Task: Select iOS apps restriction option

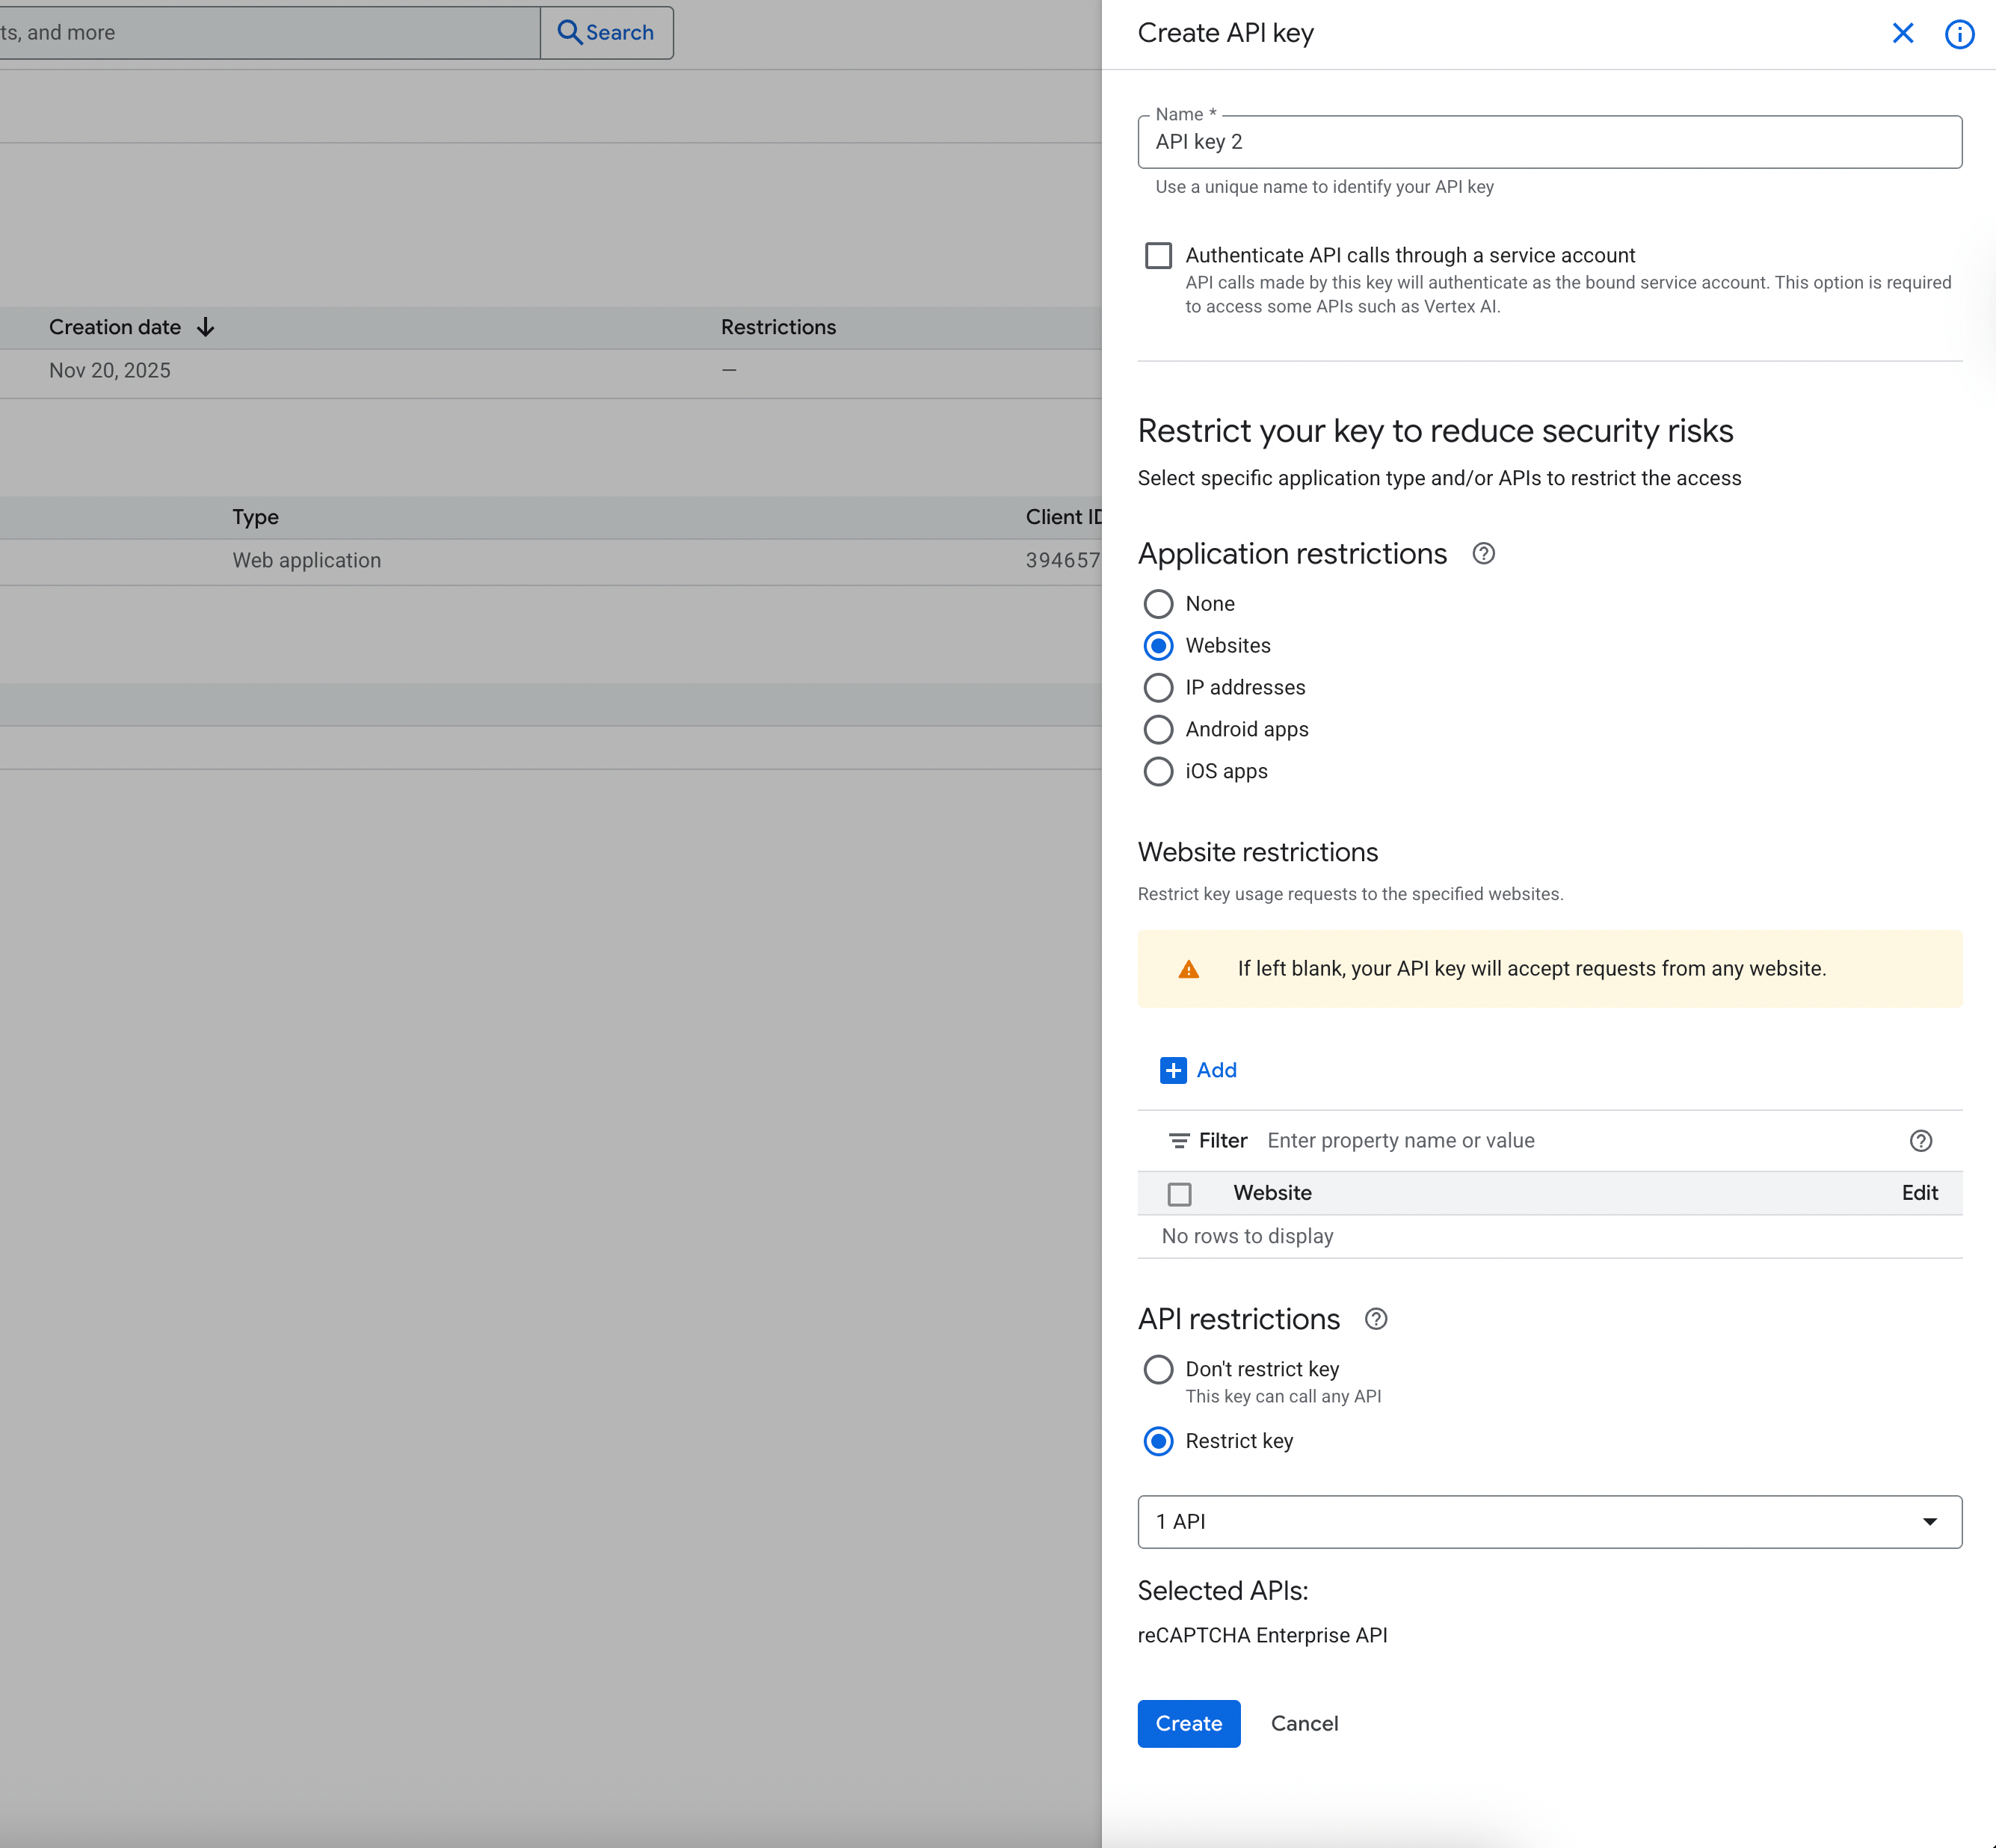Action: (1158, 772)
